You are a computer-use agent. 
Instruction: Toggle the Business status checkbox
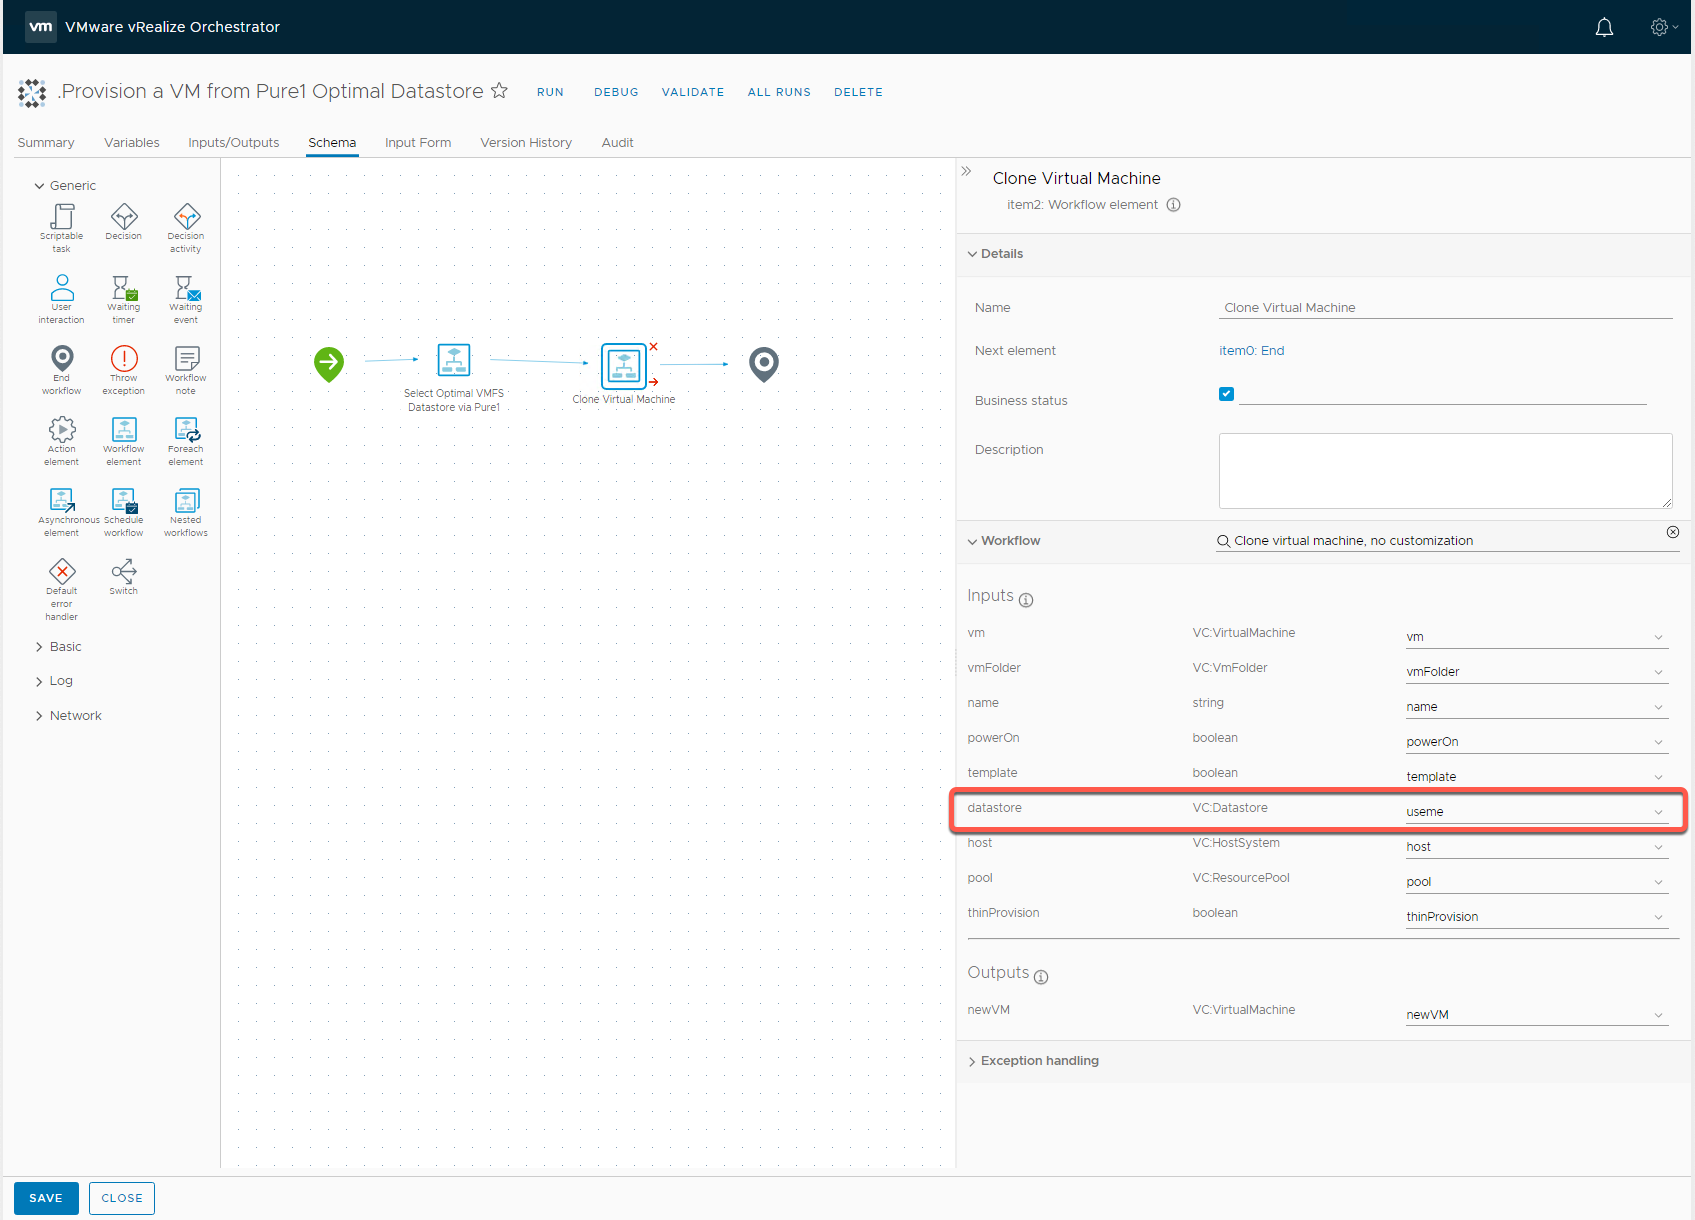[1226, 394]
